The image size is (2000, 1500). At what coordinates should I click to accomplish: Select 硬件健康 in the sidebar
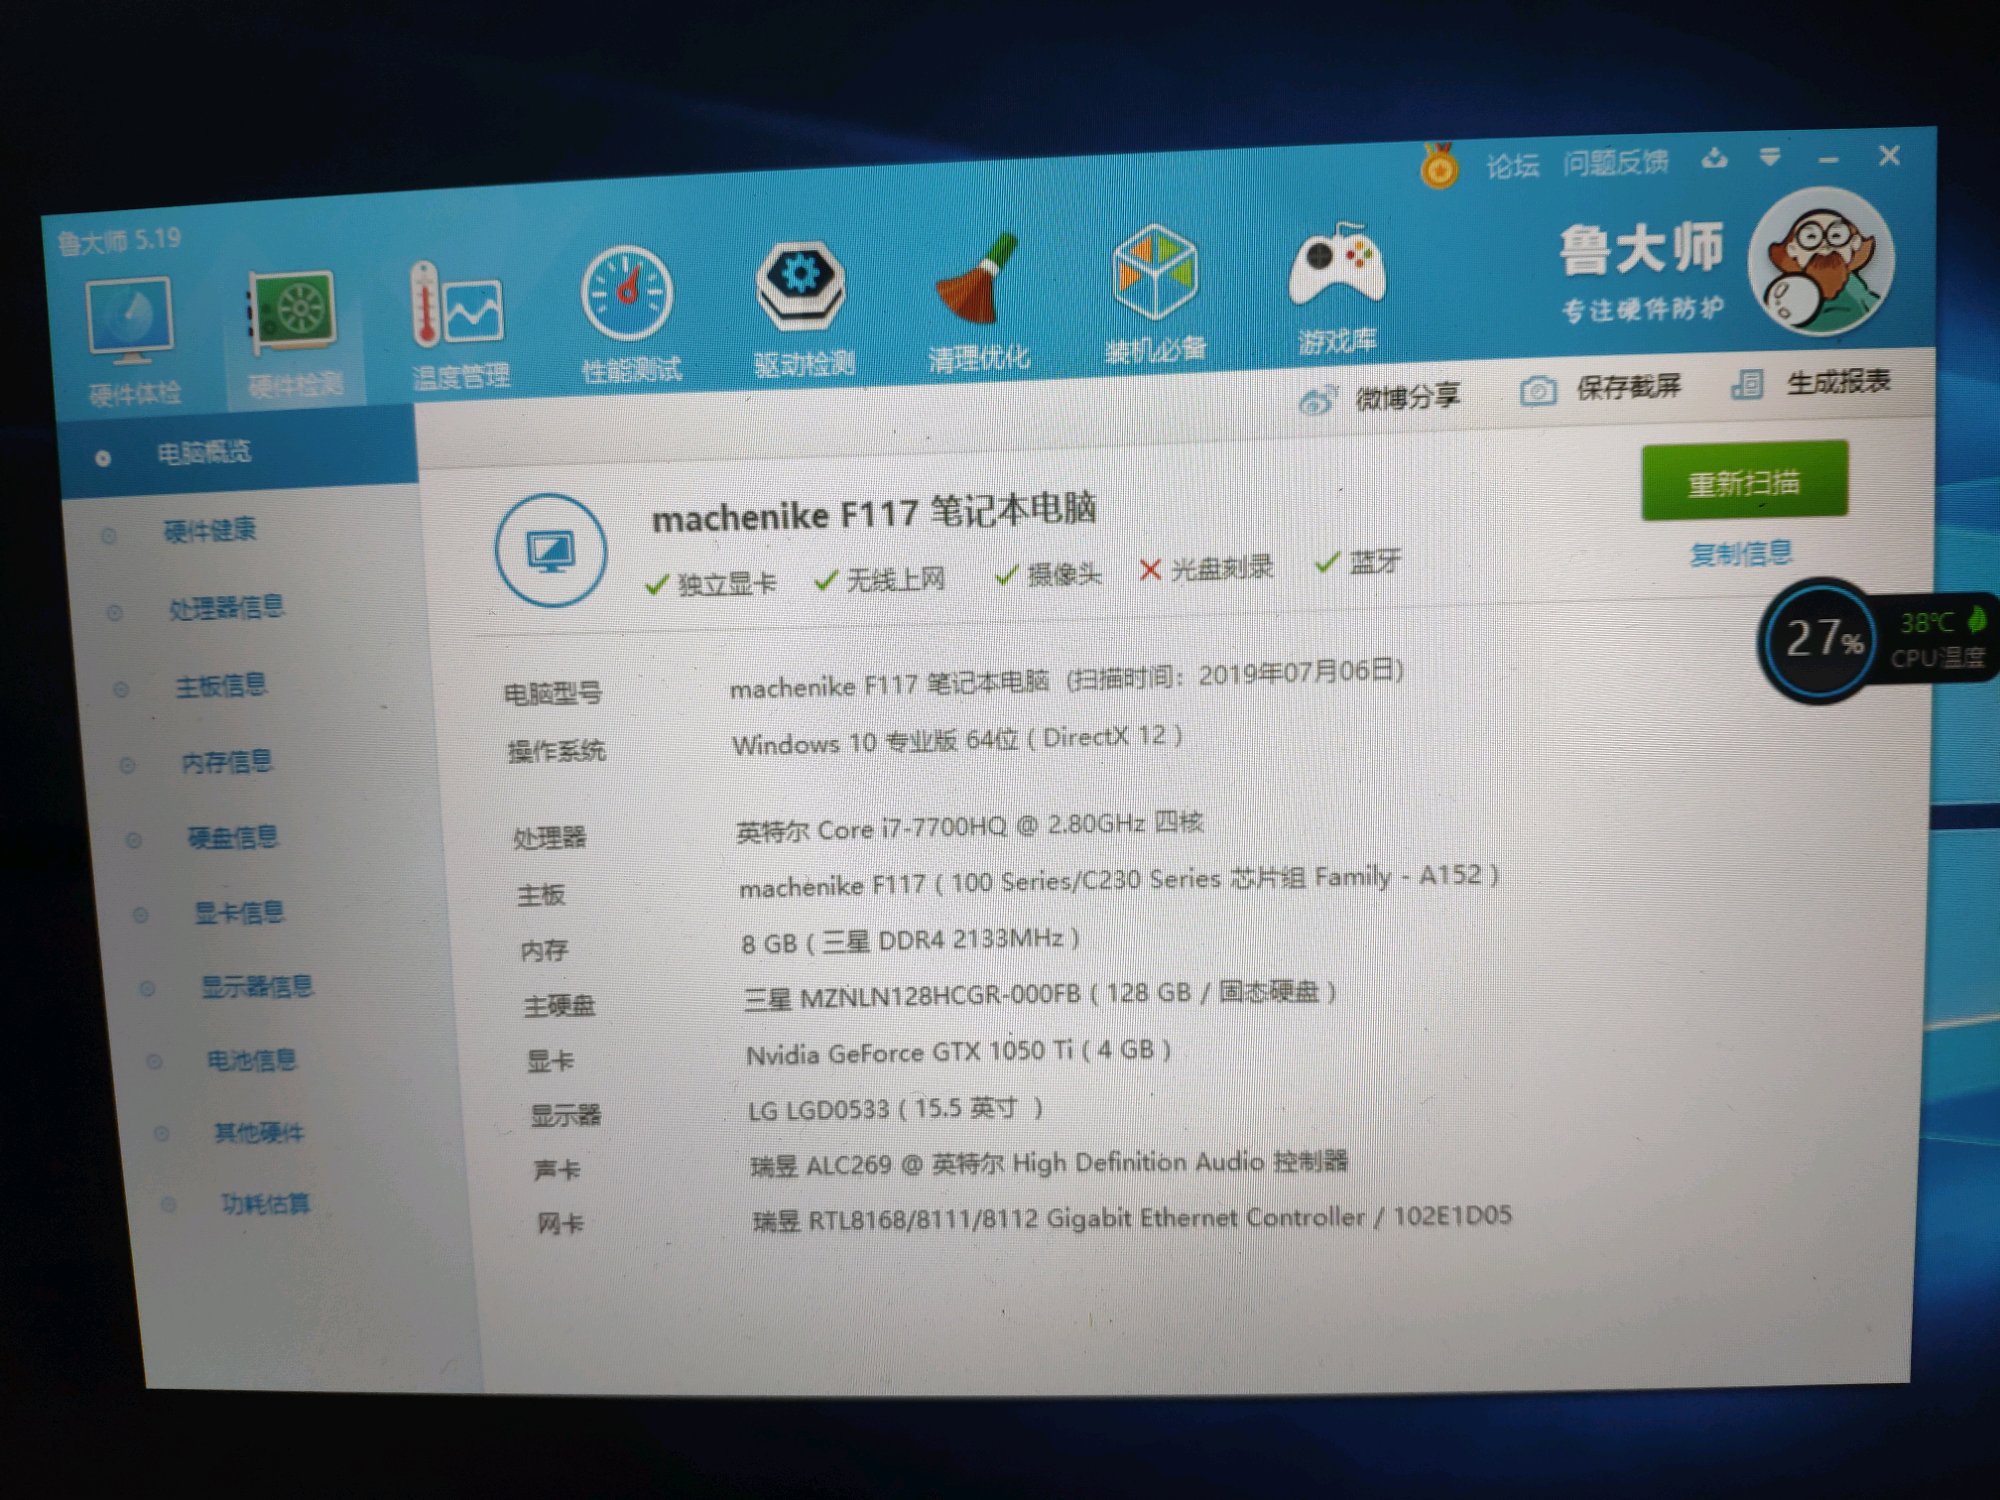click(x=209, y=529)
